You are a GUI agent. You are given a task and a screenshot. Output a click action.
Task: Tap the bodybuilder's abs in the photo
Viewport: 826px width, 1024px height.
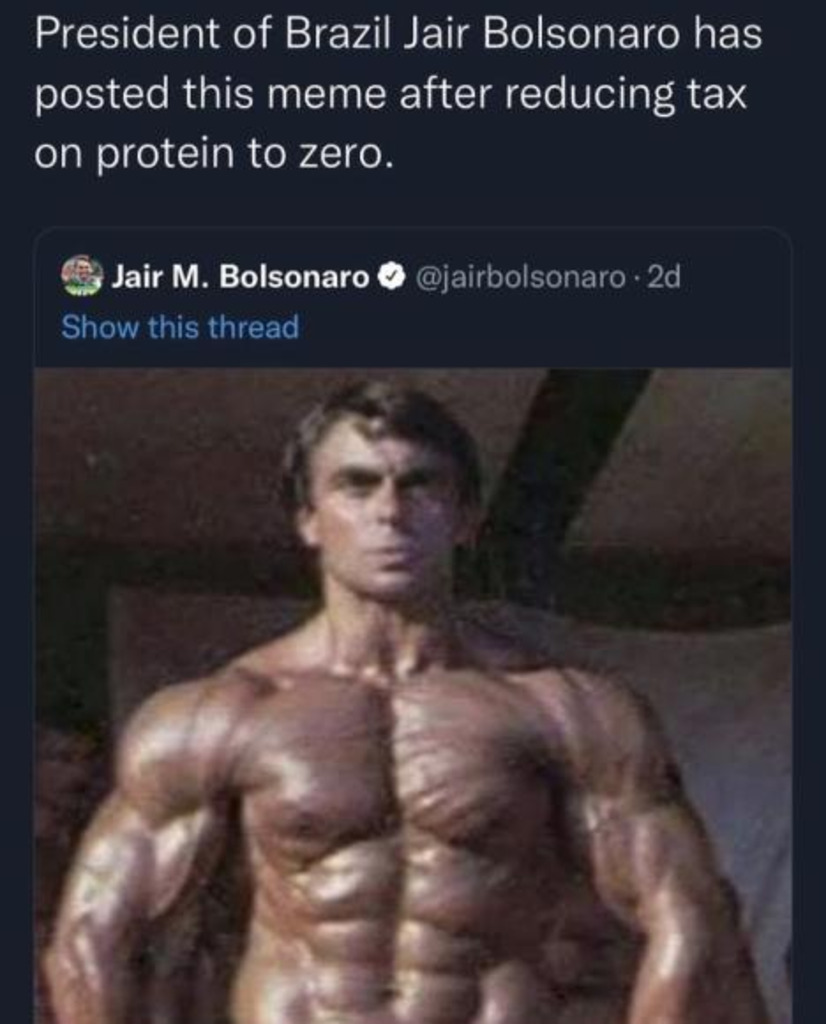(x=400, y=940)
